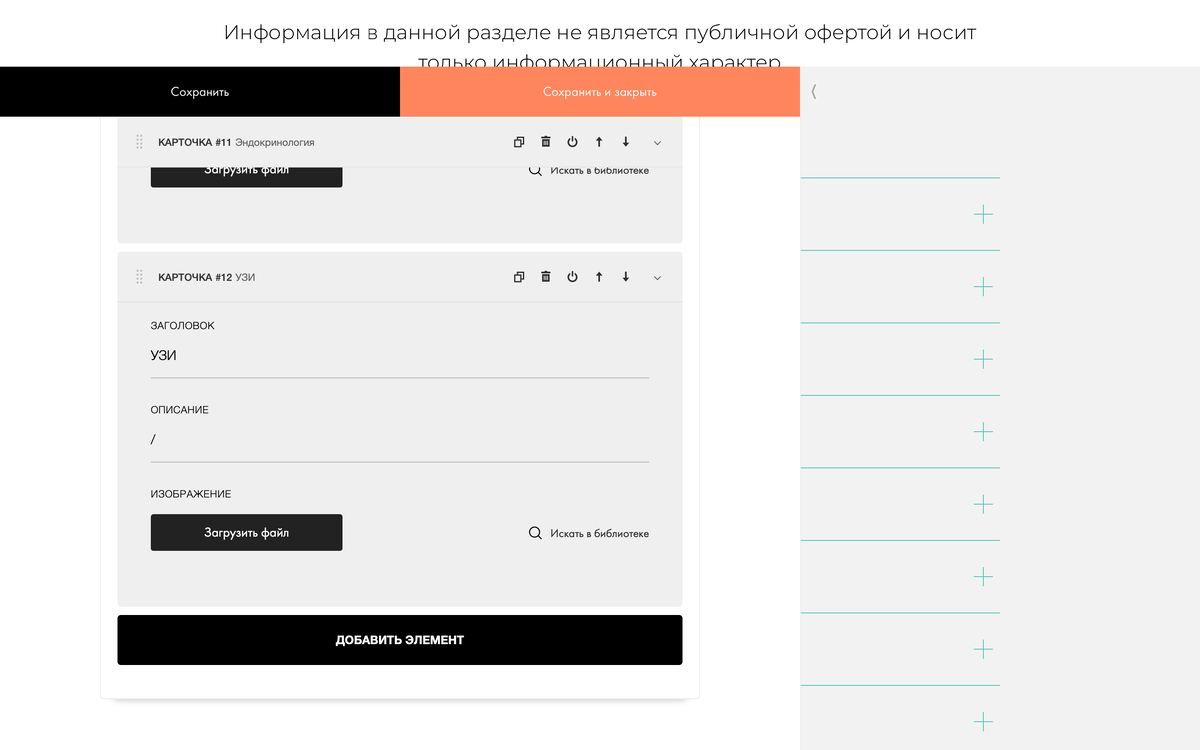Screen dimensions: 1200x750
Task: Duplicate the УЗИ card
Action: click(519, 277)
